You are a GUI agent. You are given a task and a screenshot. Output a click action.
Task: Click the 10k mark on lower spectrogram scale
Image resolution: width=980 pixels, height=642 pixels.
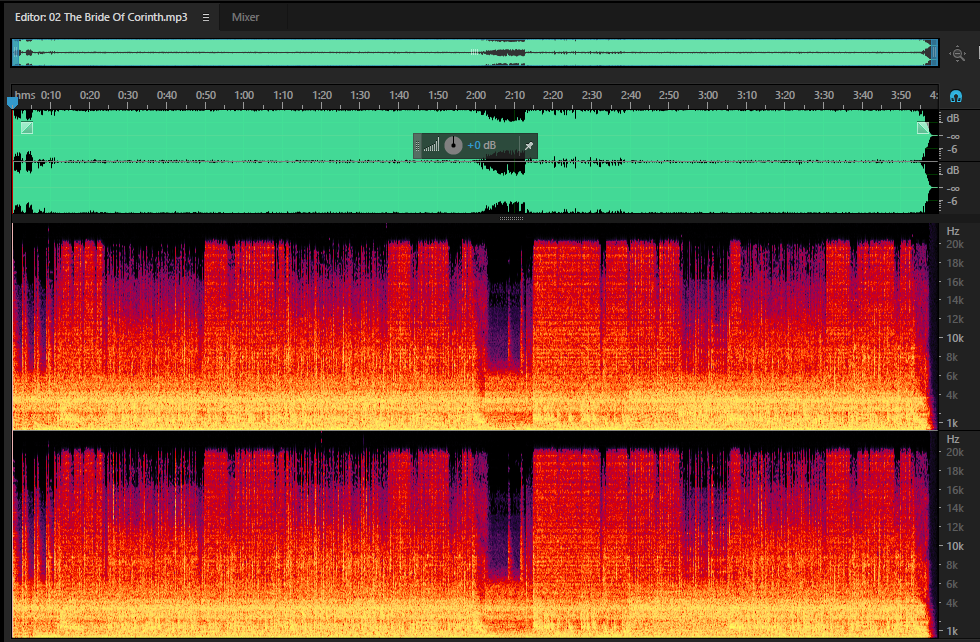point(955,546)
